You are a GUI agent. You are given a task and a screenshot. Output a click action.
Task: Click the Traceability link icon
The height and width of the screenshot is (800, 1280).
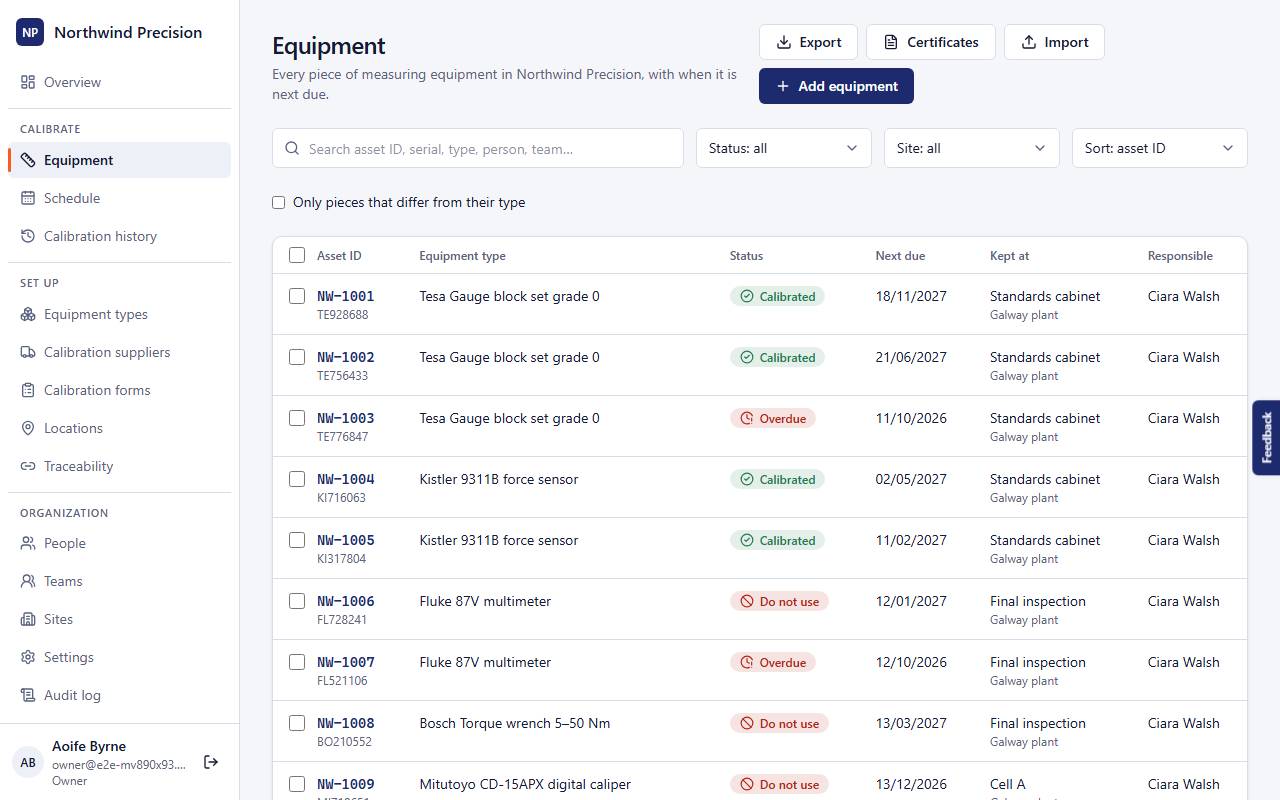(x=28, y=466)
